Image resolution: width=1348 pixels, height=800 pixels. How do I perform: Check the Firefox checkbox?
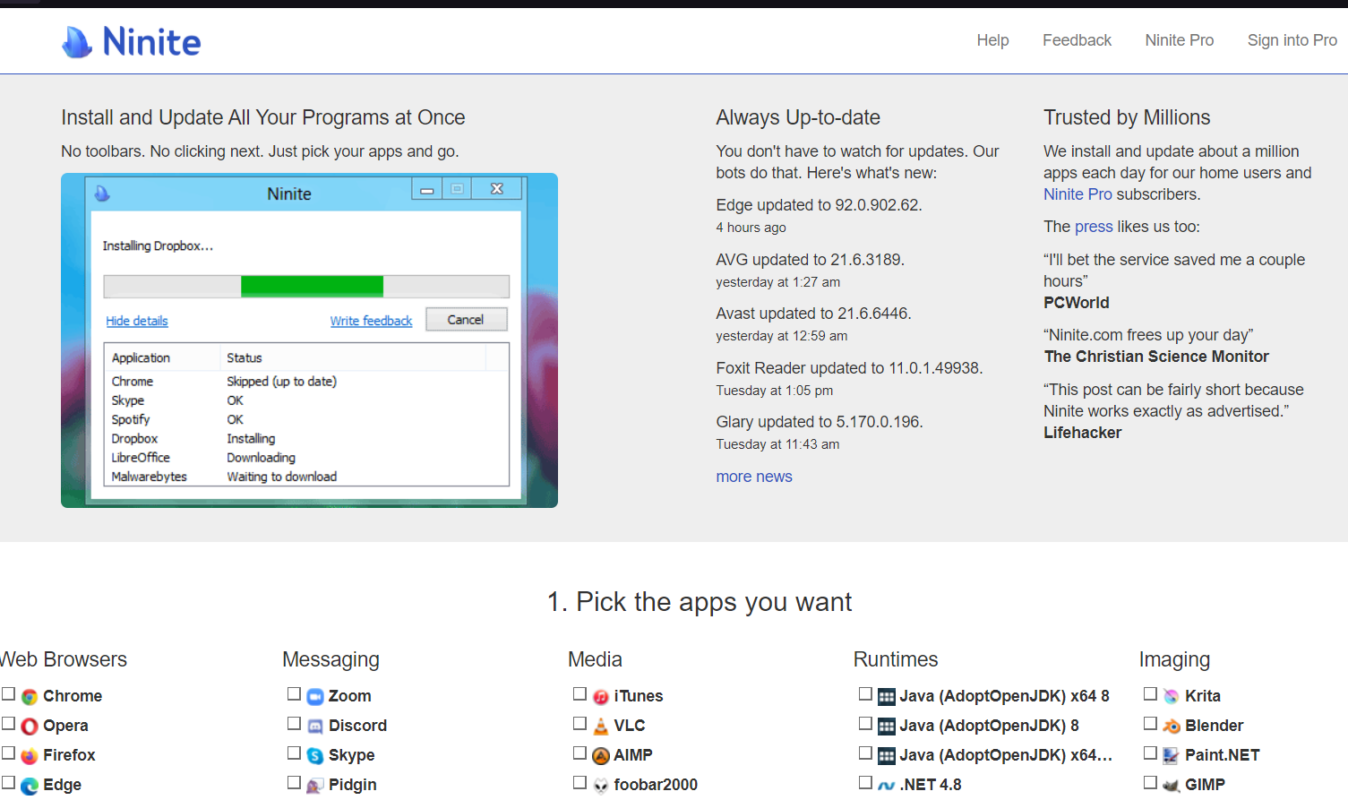(x=8, y=753)
